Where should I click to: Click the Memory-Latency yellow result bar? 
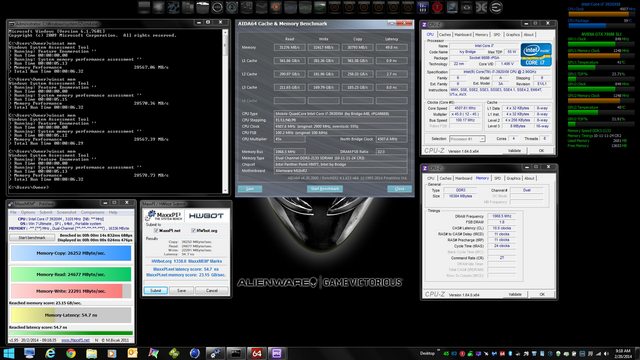71,315
